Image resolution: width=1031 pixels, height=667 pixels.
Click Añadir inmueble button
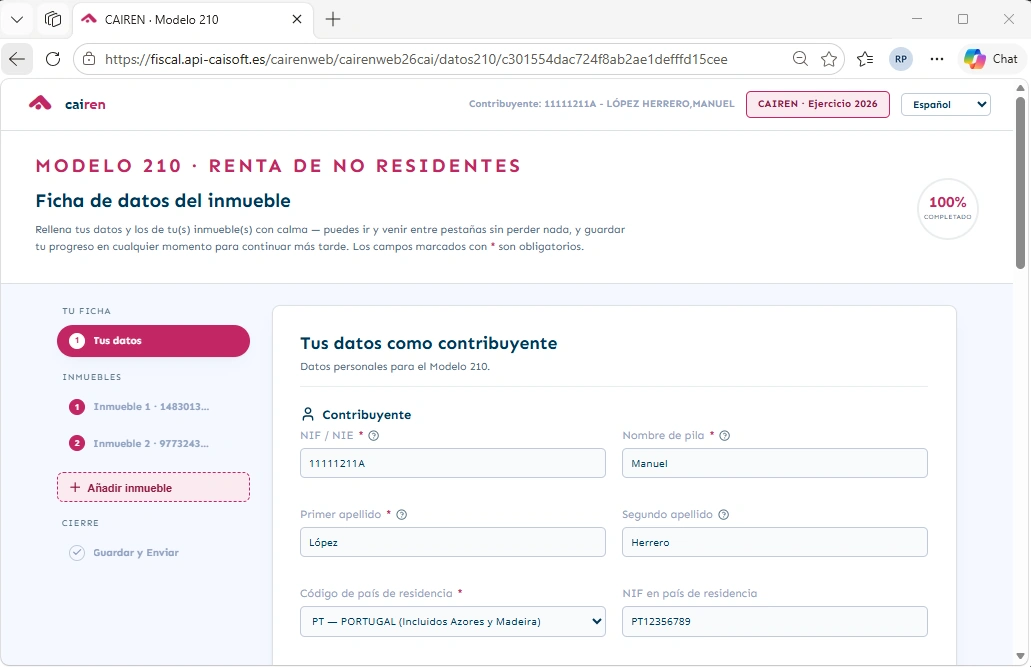point(153,487)
